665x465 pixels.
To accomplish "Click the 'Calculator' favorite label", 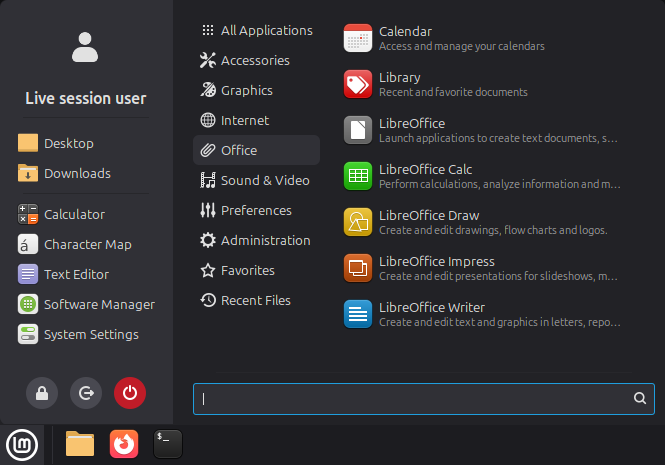I will click(74, 214).
